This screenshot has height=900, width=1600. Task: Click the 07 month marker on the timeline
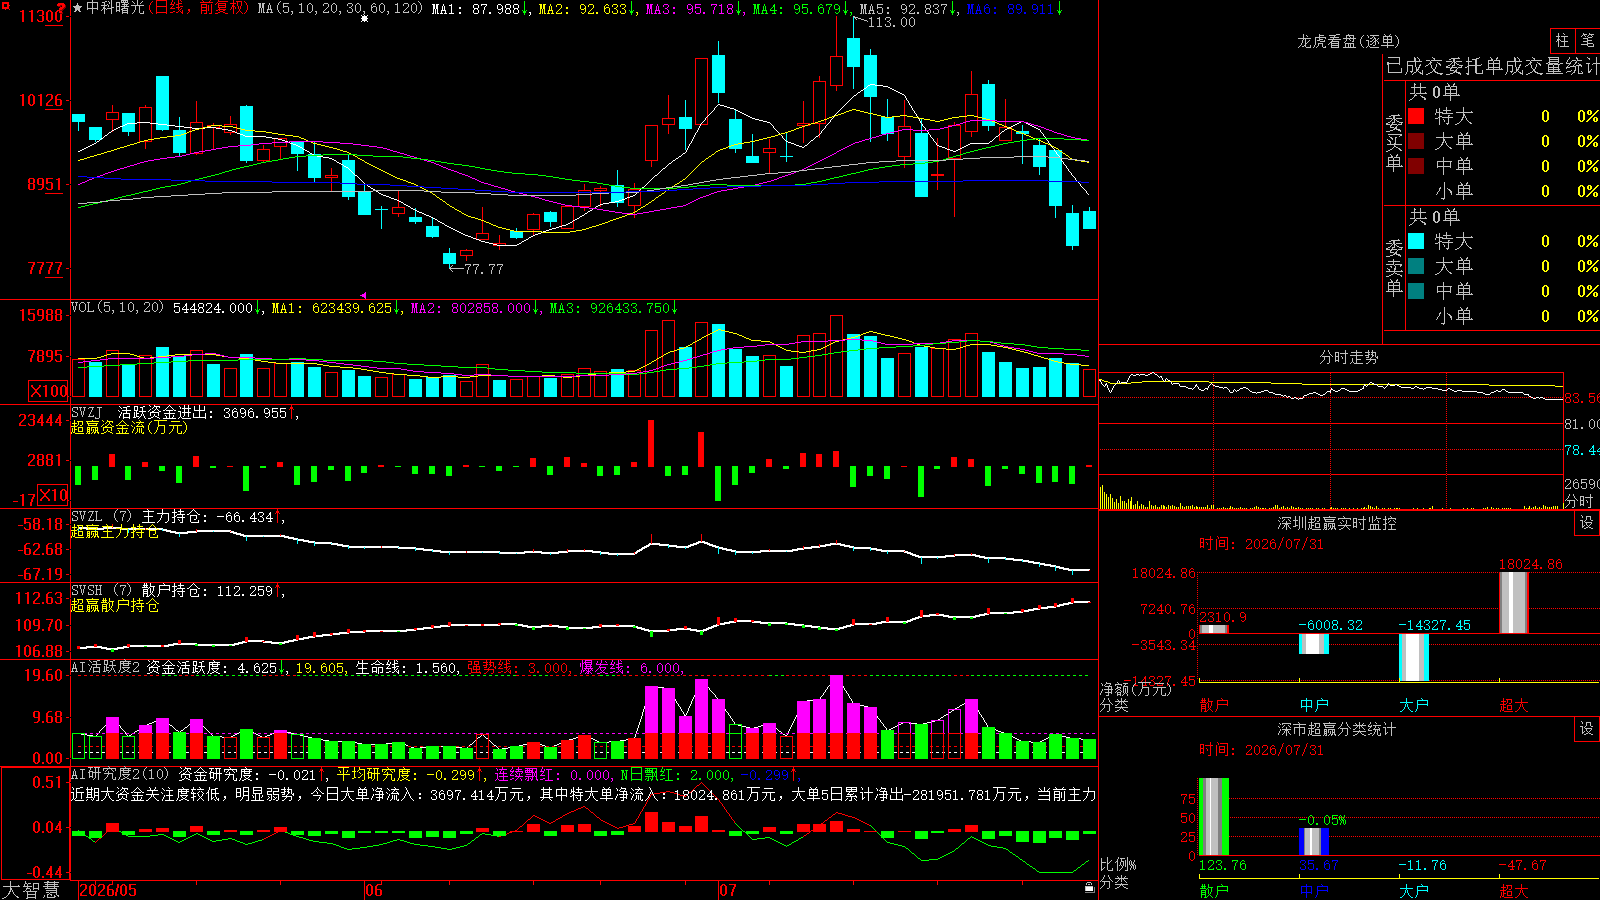728,890
